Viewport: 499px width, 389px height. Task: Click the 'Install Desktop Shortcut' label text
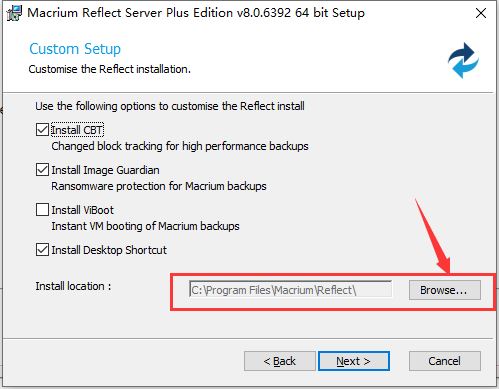click(109, 250)
